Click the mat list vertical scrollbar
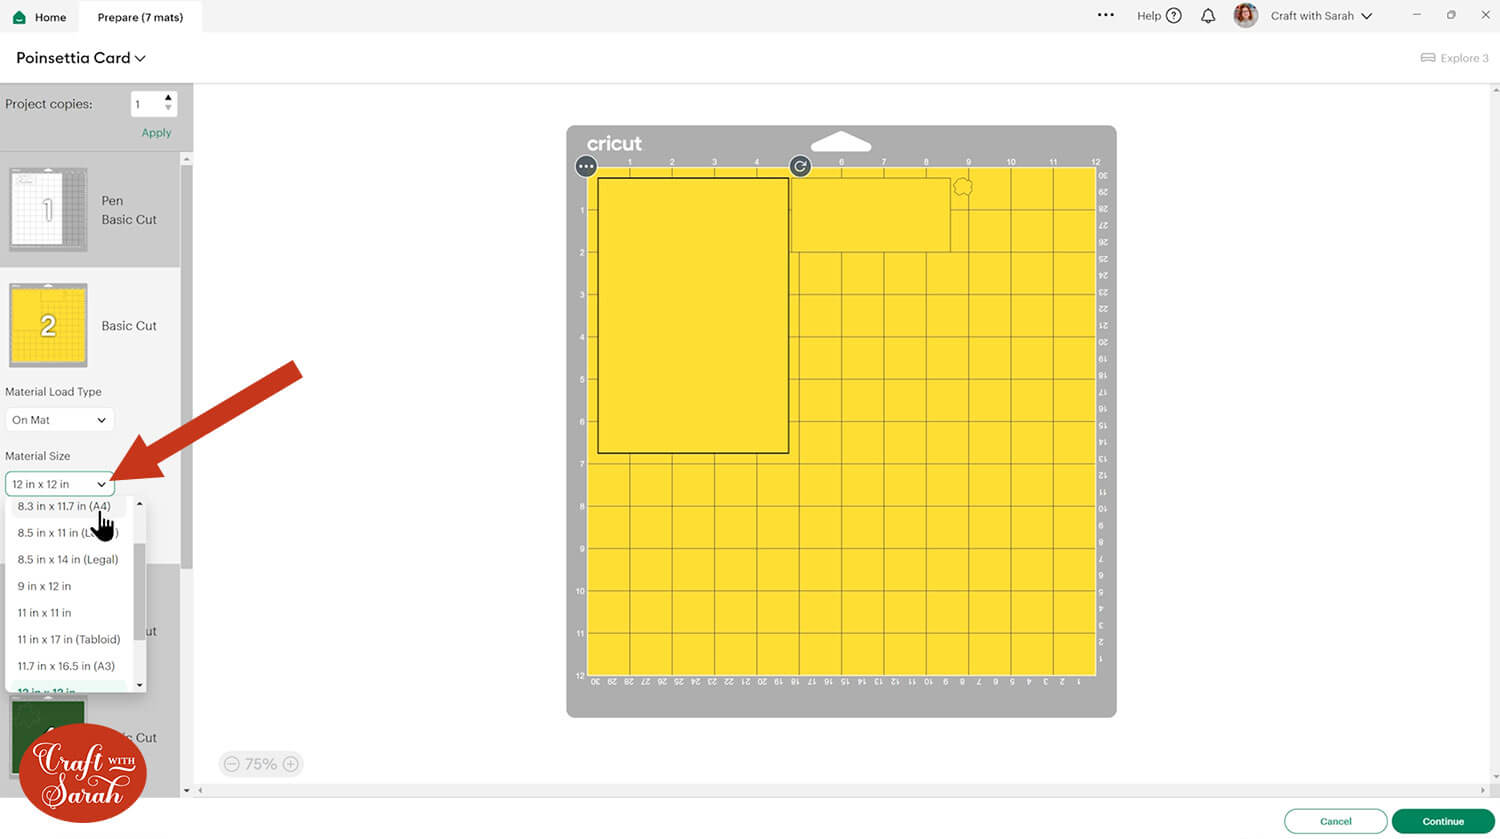This screenshot has height=839, width=1500. pos(186,365)
